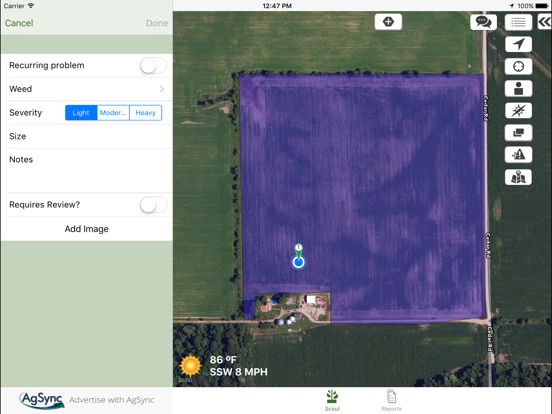The height and width of the screenshot is (414, 552).
Task: Tap the Add Image button
Action: [x=87, y=229]
